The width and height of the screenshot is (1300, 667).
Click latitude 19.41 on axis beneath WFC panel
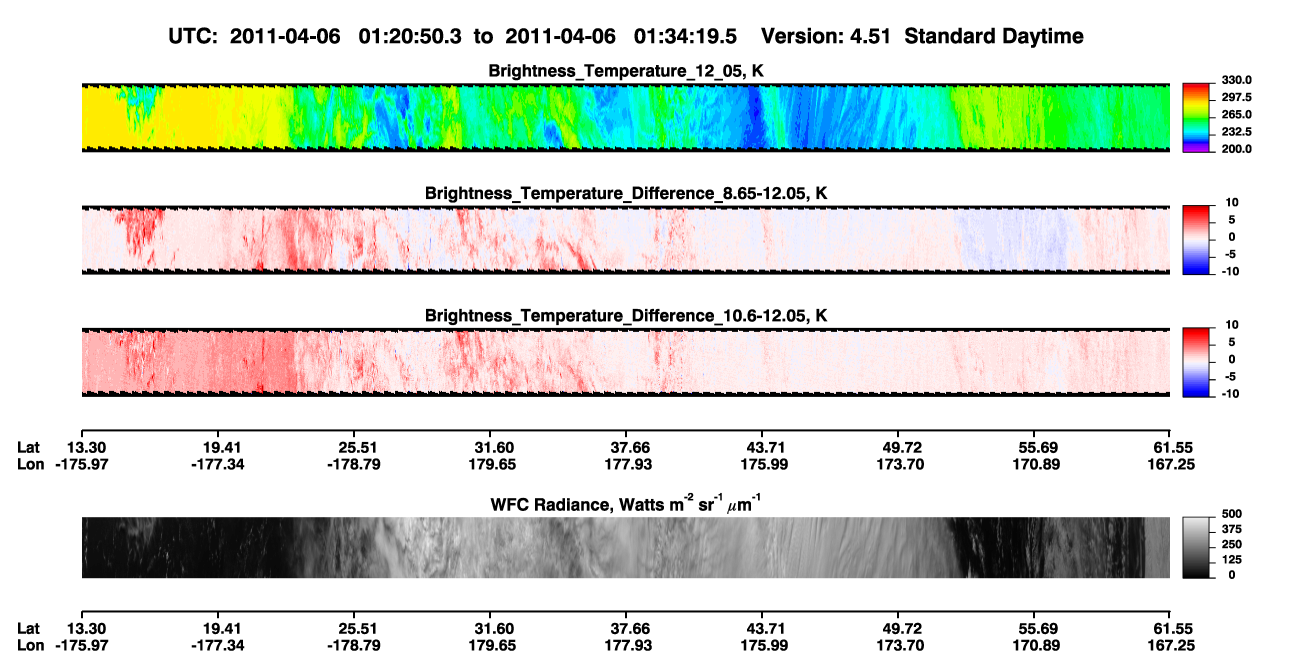coord(218,628)
